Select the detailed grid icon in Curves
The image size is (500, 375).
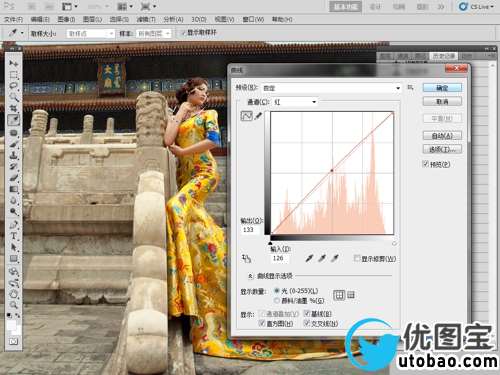351,295
